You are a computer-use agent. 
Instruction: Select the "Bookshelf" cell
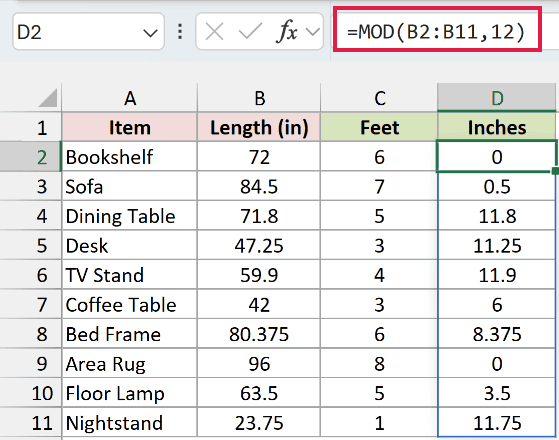click(x=129, y=157)
